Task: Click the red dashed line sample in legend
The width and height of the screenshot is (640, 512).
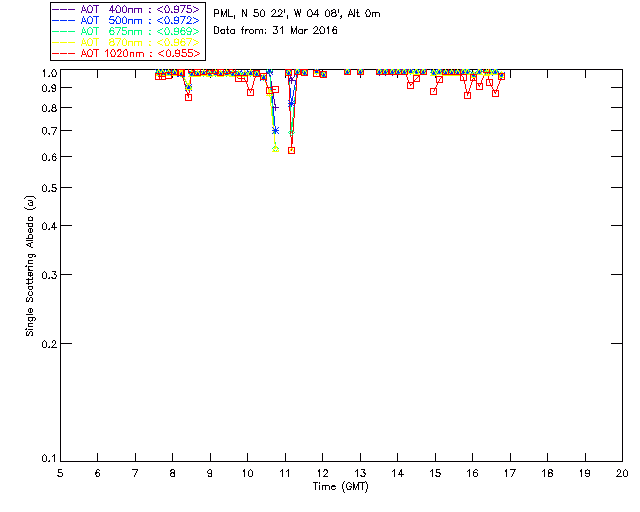Action: pos(64,53)
